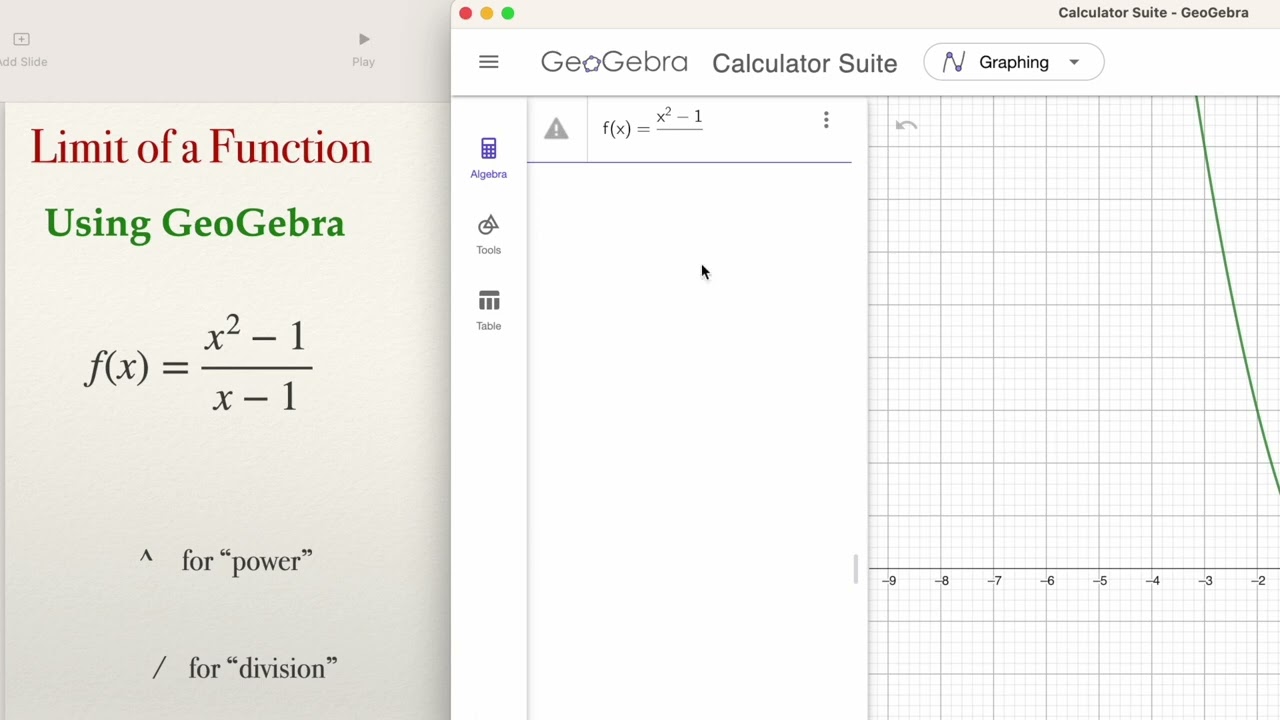
Task: Click the 'Using GeoGebra' slide subtitle
Action: pos(195,222)
